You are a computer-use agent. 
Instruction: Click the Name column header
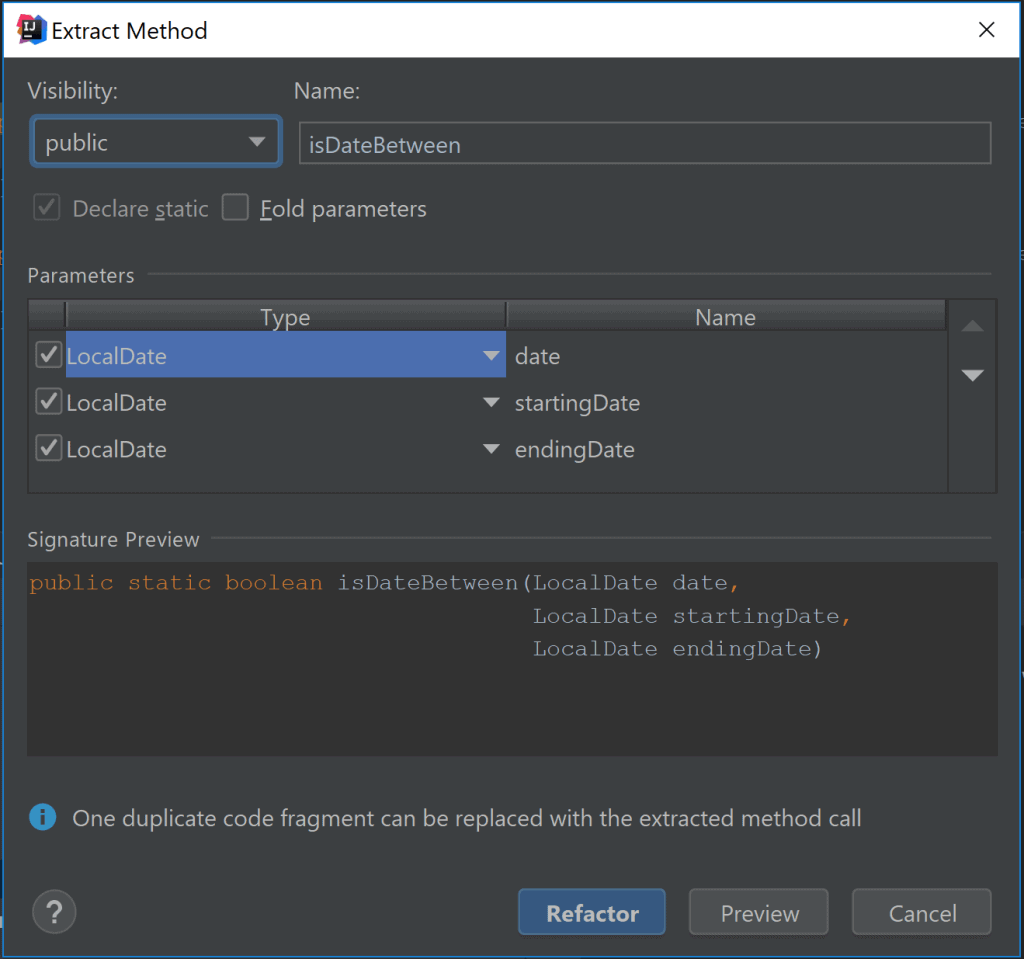[726, 317]
